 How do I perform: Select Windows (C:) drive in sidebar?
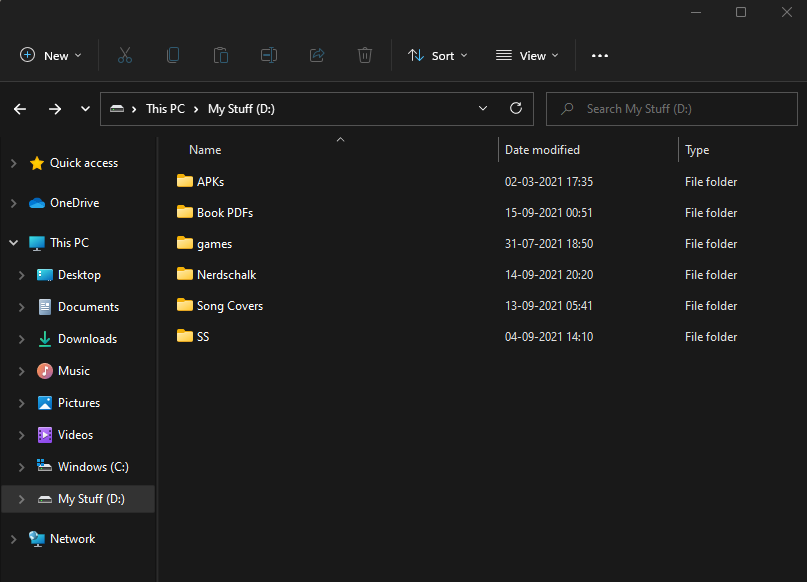pos(92,467)
